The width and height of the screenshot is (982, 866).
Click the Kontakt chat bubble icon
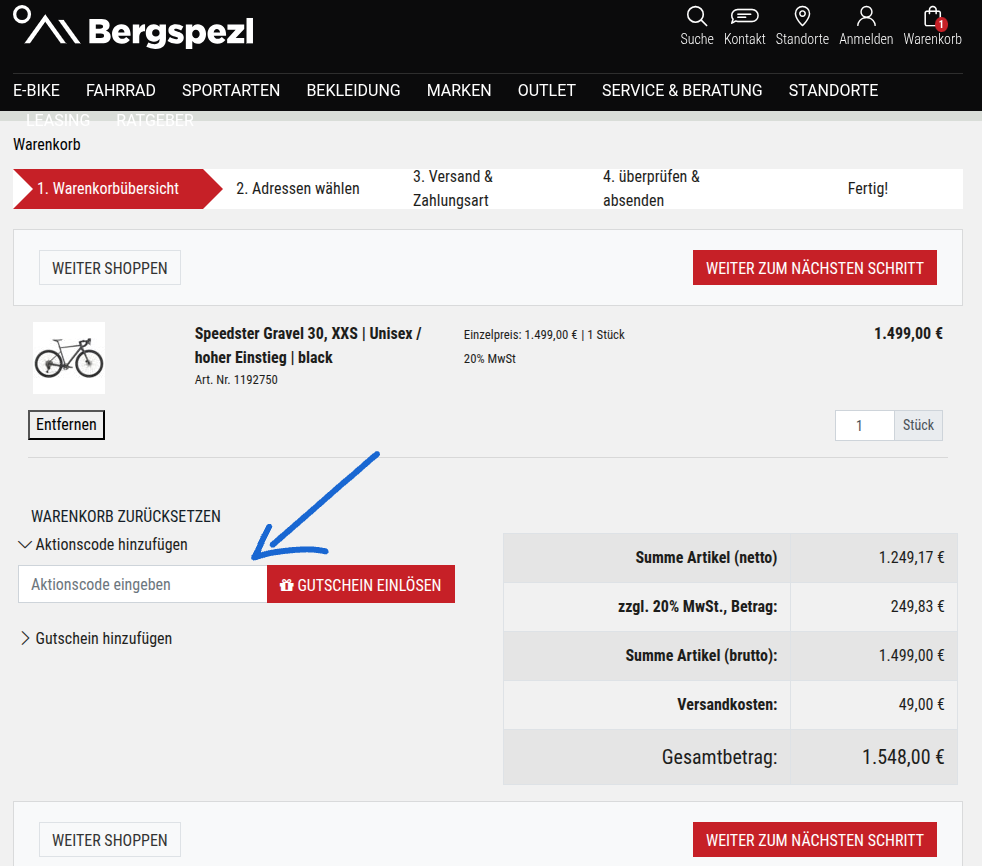(744, 18)
